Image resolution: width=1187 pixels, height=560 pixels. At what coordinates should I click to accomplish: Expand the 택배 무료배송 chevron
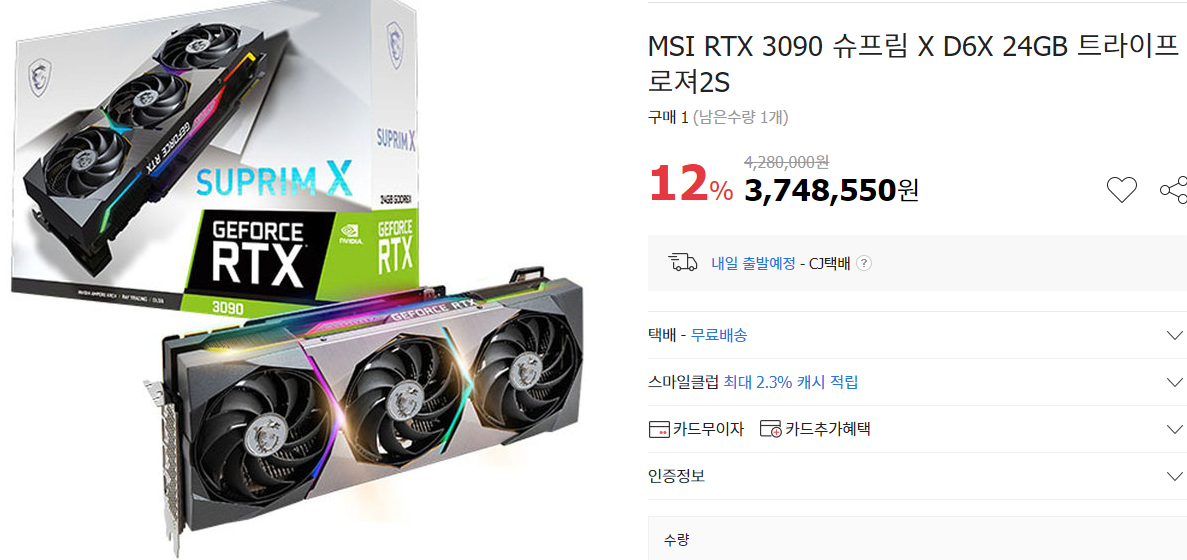pos(1174,335)
